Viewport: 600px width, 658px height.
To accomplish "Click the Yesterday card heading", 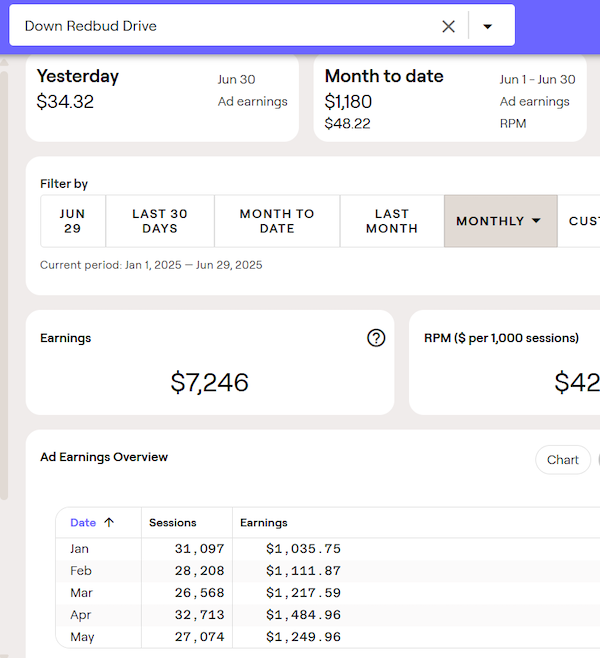I will pos(78,77).
